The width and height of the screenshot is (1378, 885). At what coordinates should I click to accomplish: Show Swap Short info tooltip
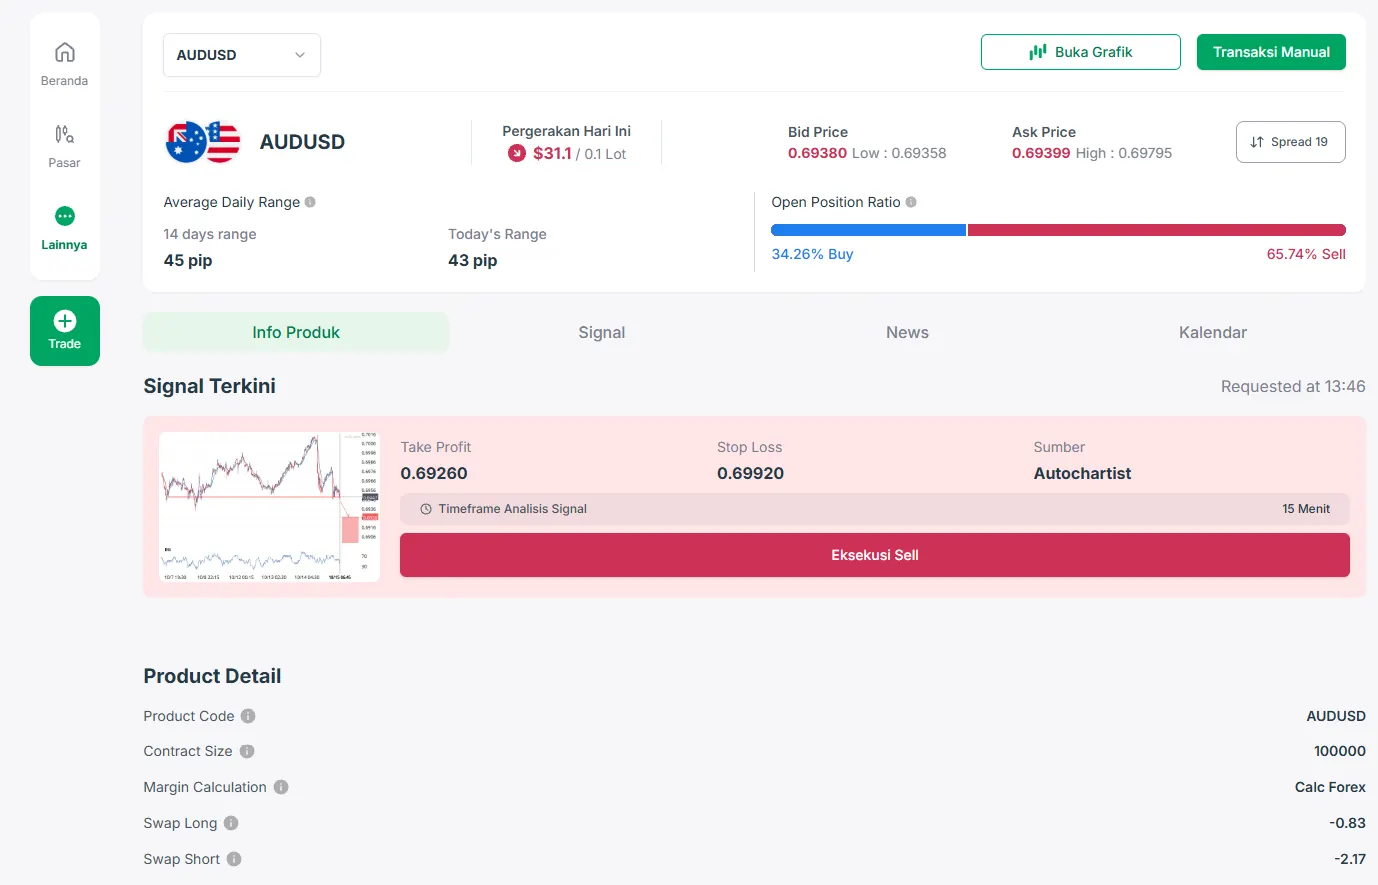coord(234,859)
